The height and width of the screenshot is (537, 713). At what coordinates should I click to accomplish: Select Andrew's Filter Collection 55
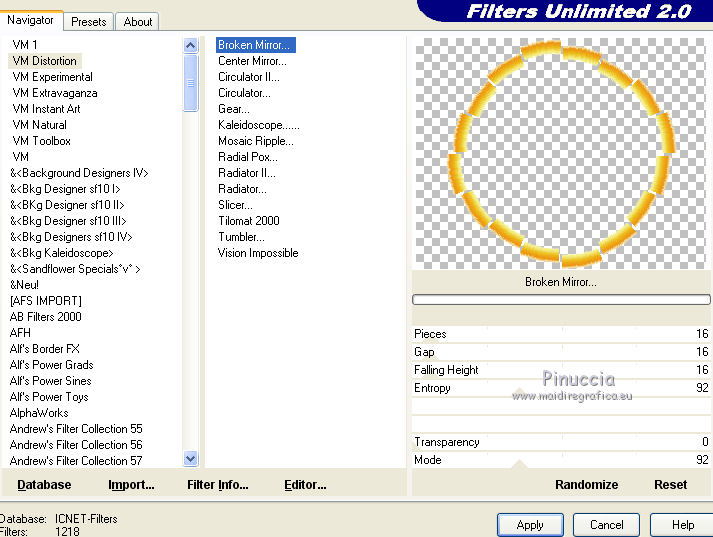(76, 429)
